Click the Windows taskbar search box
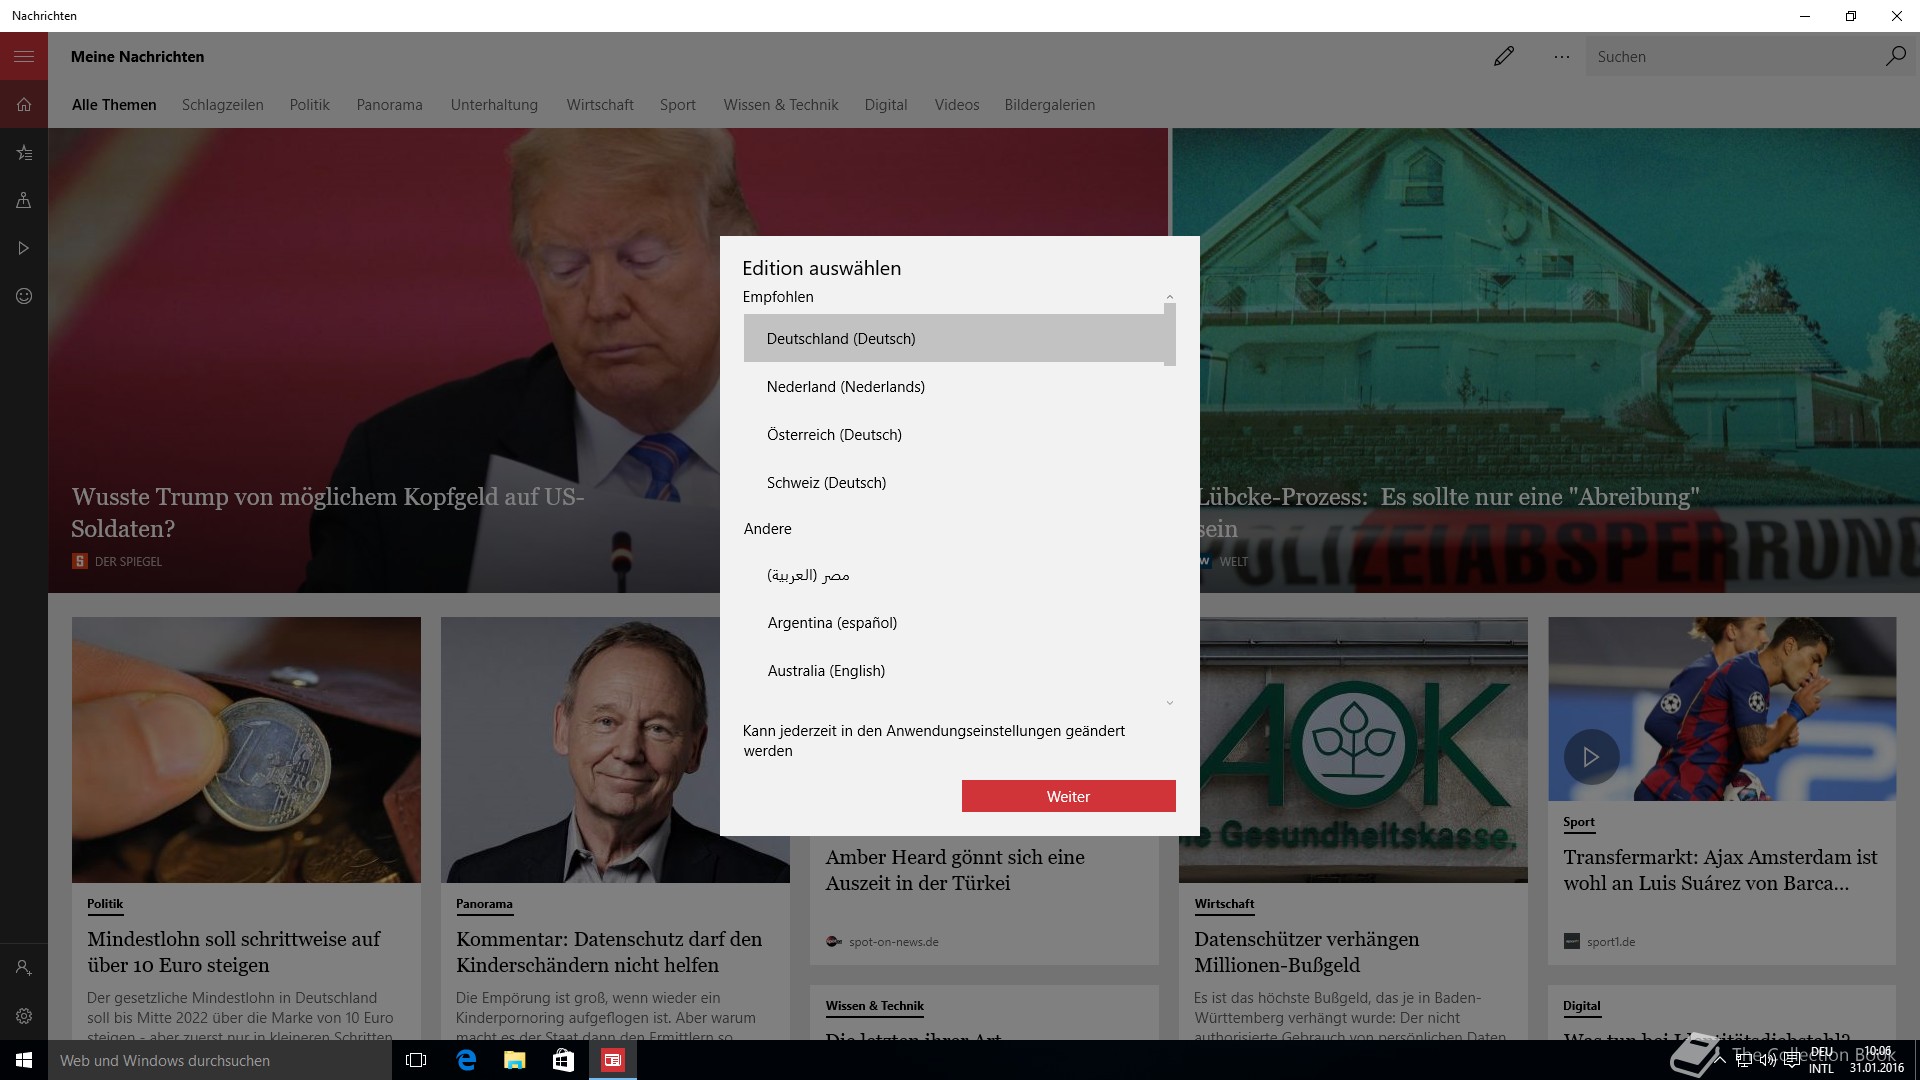Viewport: 1920px width, 1080px height. click(x=220, y=1060)
